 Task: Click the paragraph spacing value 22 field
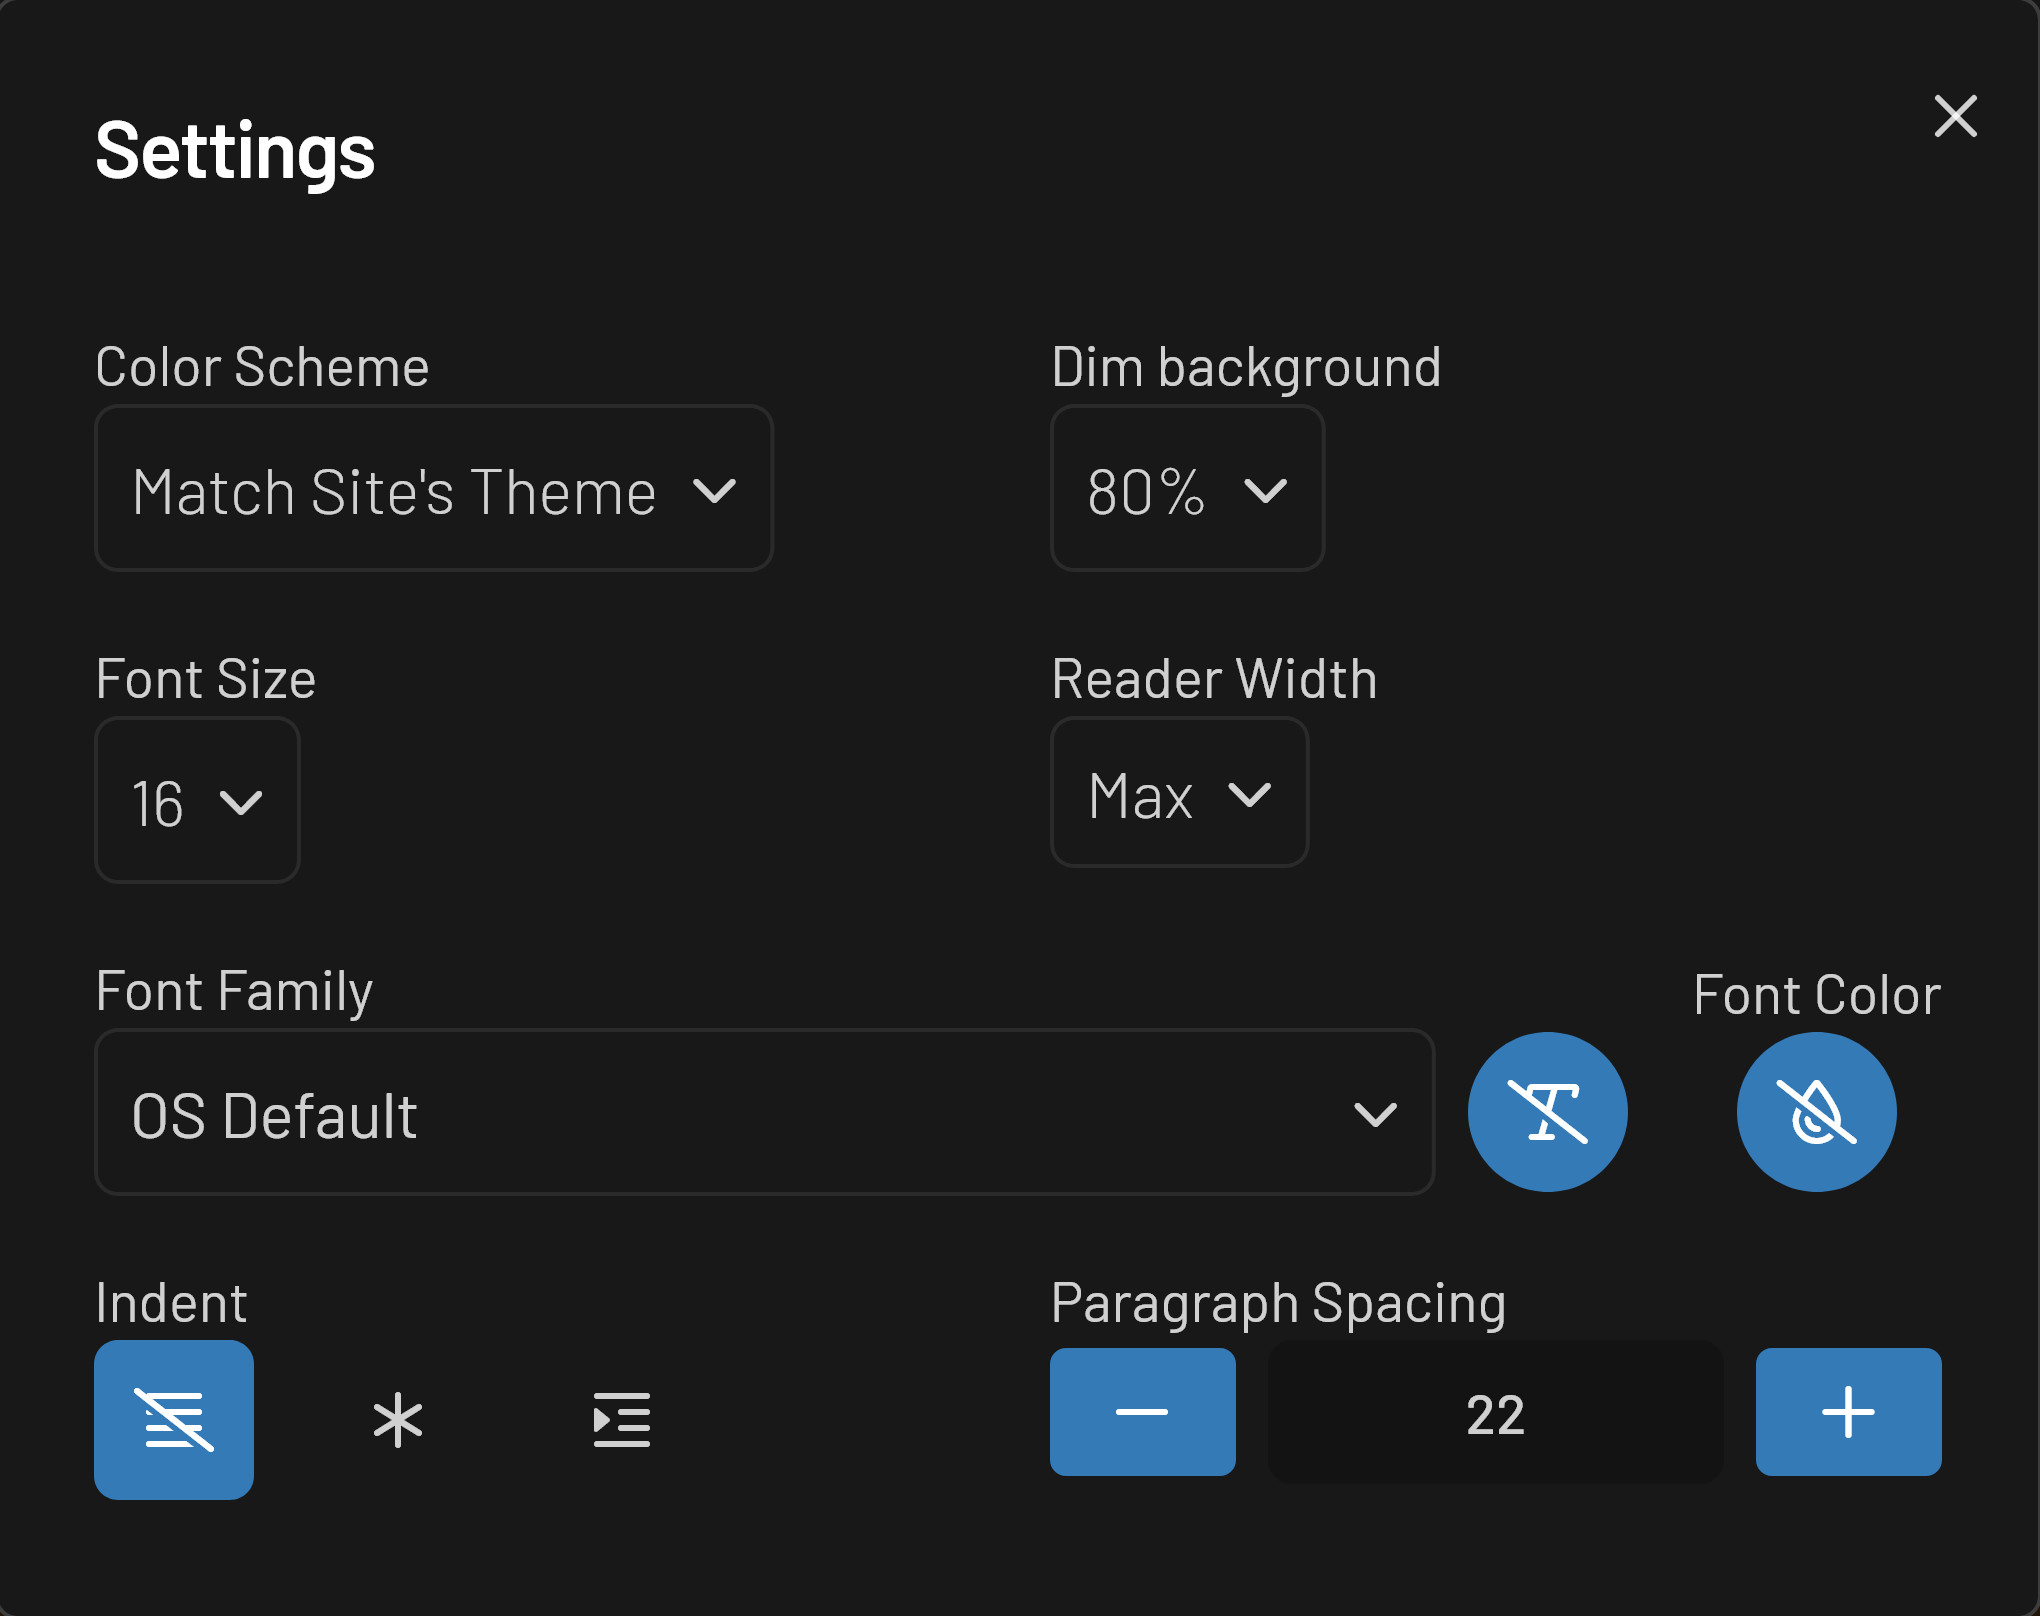pyautogui.click(x=1495, y=1412)
